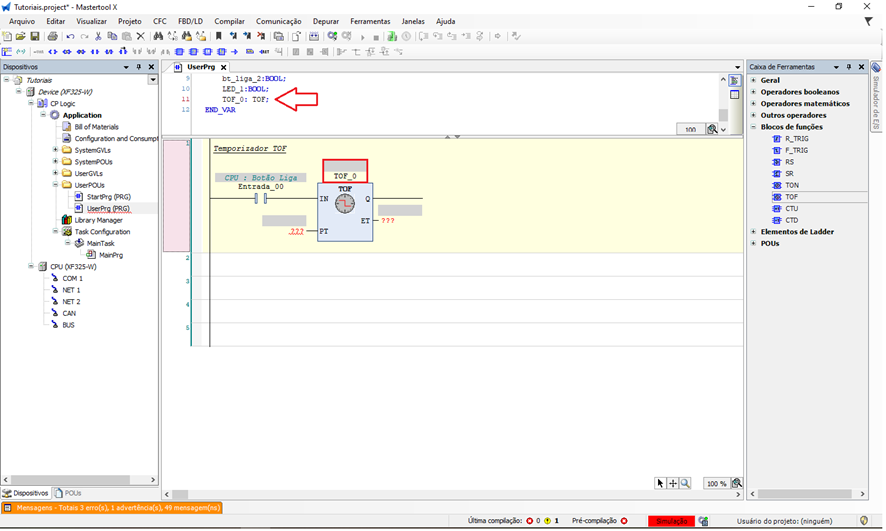Click the Cut scissors icon
This screenshot has width=886, height=531.
pos(97,36)
